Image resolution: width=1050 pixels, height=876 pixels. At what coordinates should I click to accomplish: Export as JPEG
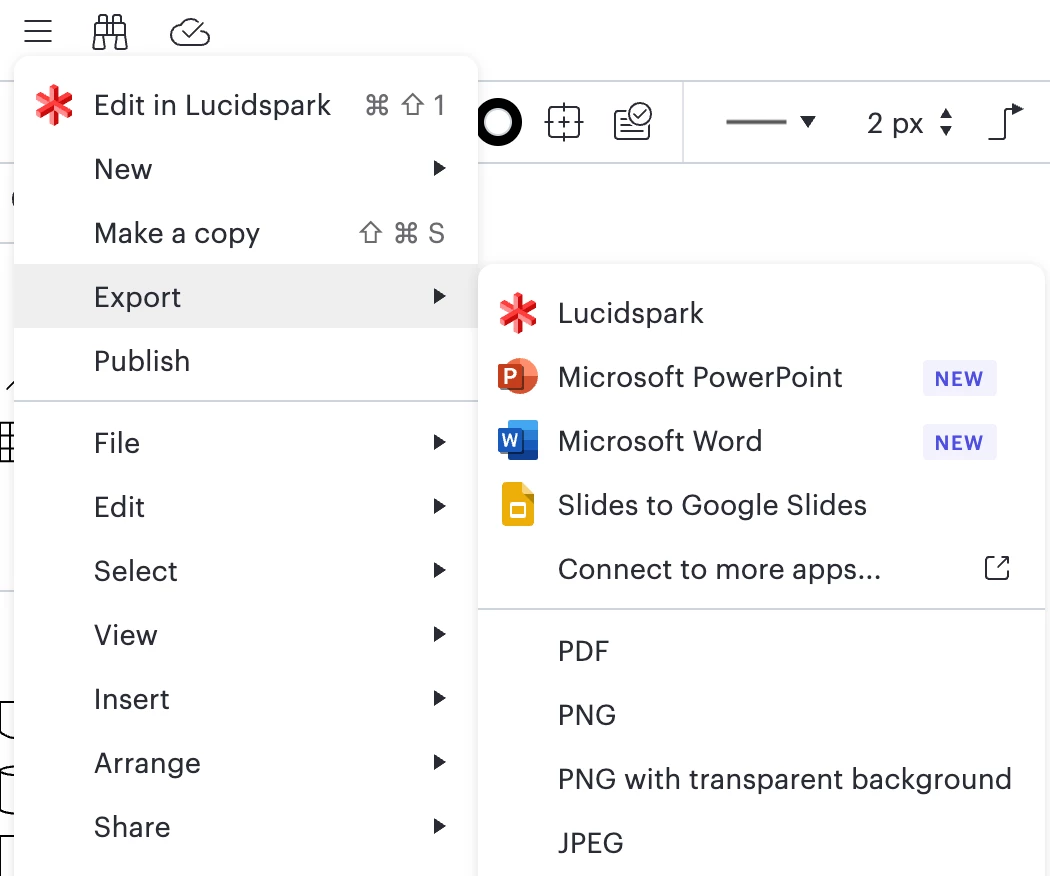(x=761, y=843)
